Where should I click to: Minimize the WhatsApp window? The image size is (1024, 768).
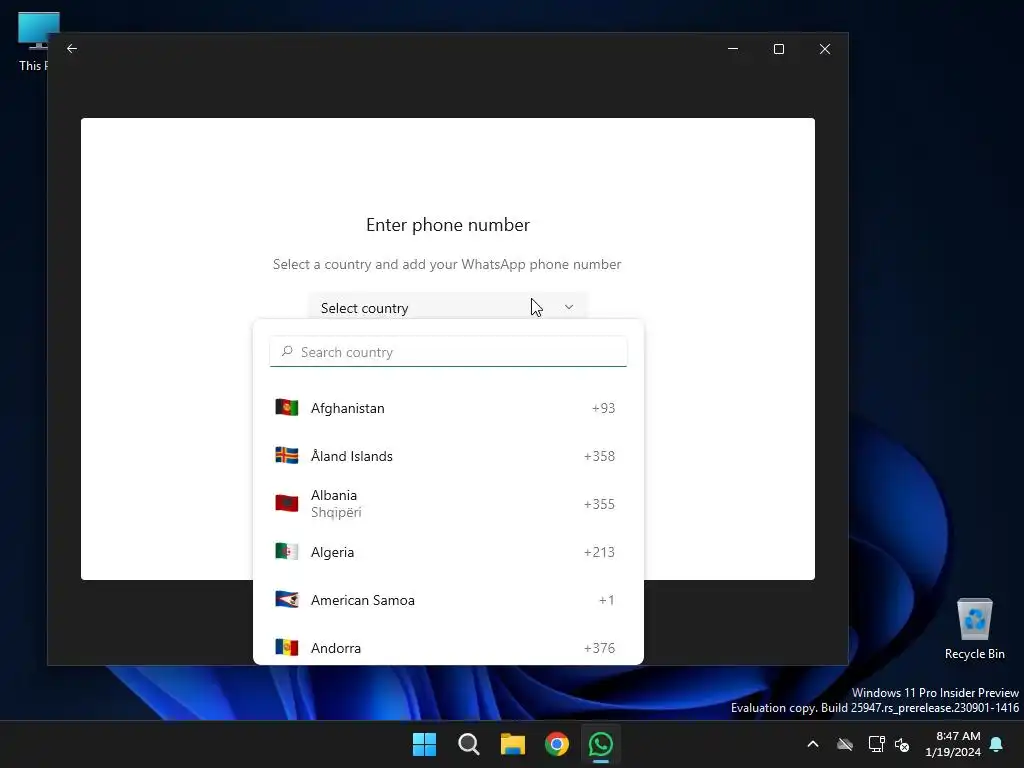tap(733, 48)
